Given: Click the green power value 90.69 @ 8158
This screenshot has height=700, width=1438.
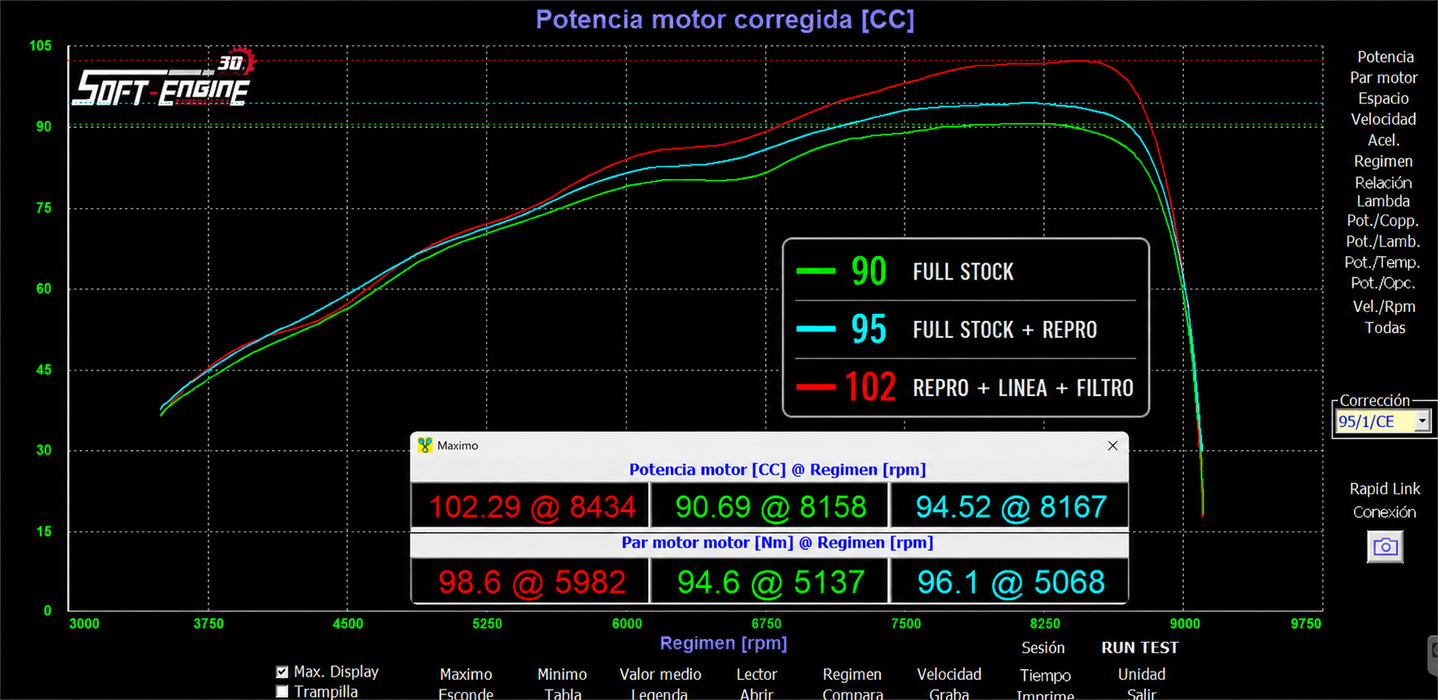Looking at the screenshot, I should [770, 507].
